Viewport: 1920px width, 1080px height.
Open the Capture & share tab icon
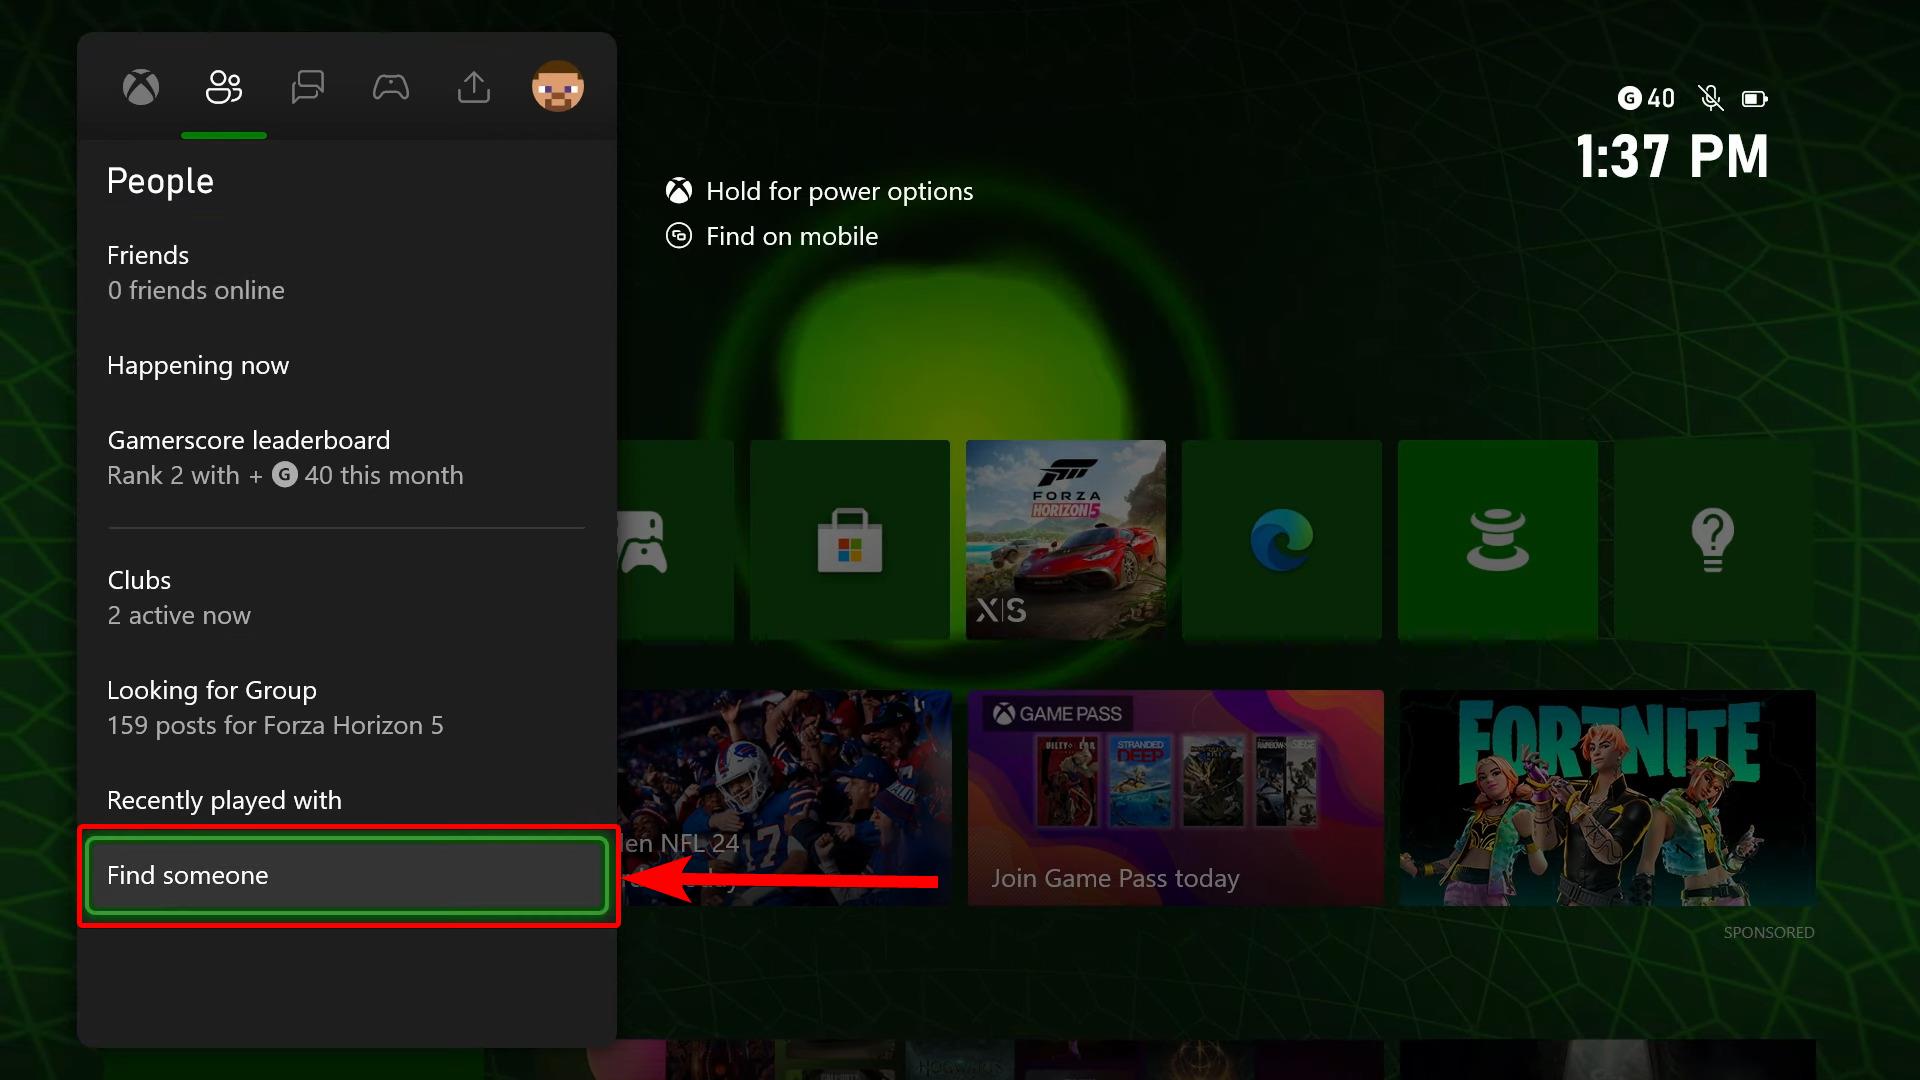(473, 88)
